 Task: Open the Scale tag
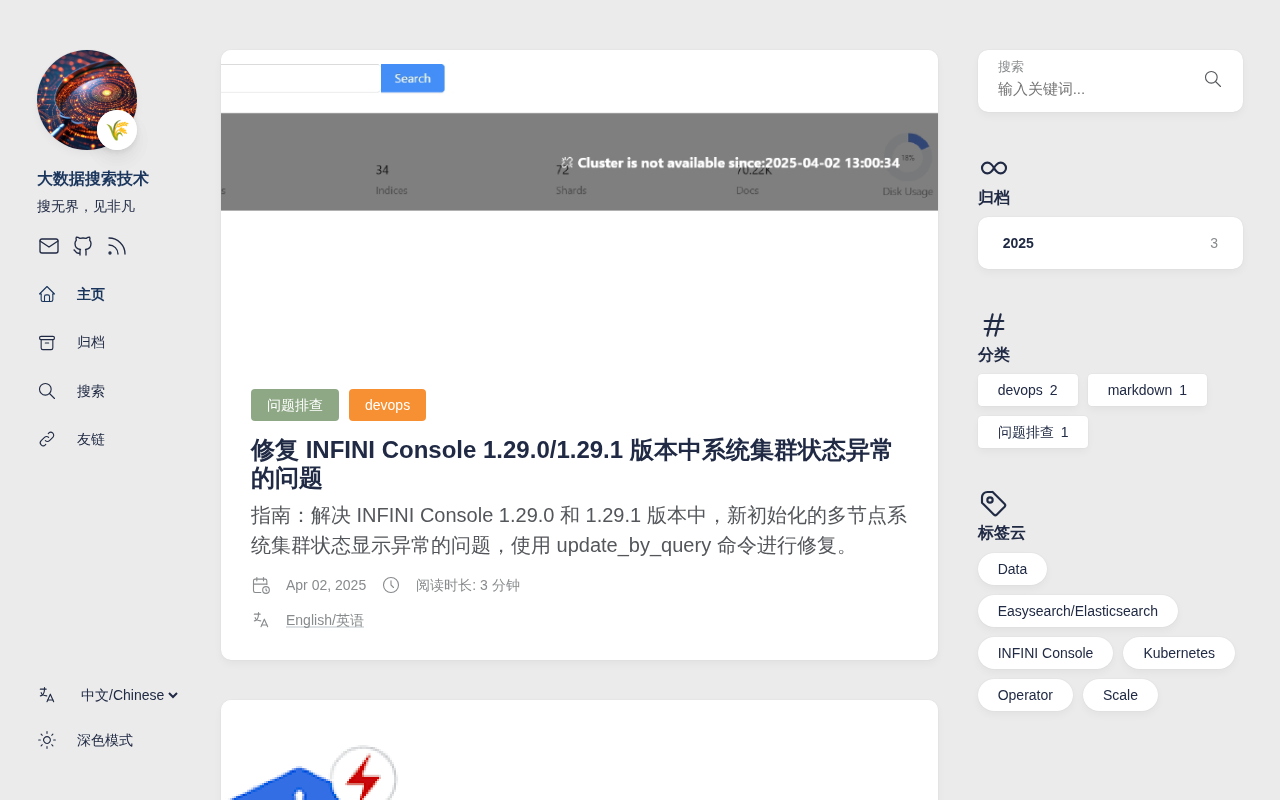click(1120, 695)
